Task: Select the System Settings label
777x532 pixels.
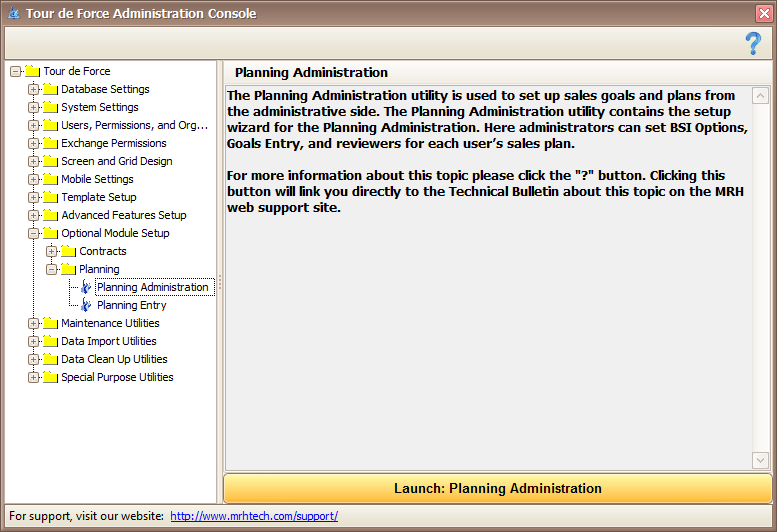Action: (100, 107)
